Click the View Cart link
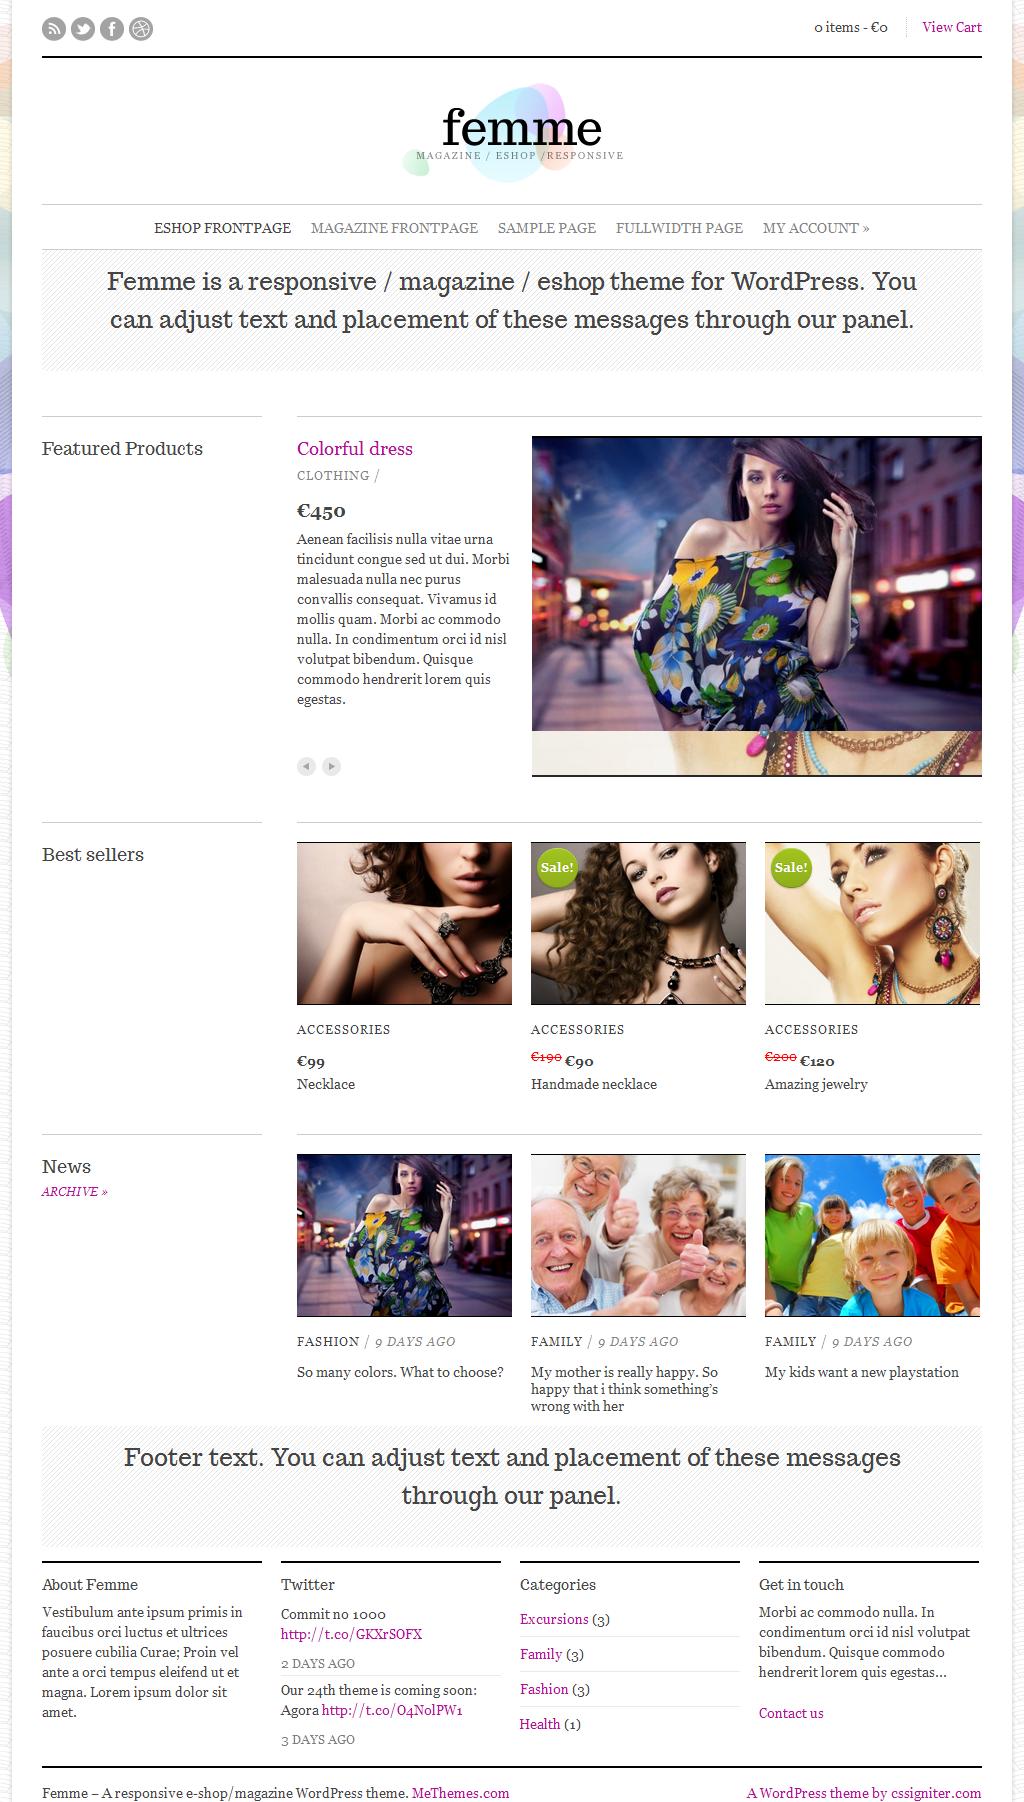The height and width of the screenshot is (1802, 1024). (951, 27)
